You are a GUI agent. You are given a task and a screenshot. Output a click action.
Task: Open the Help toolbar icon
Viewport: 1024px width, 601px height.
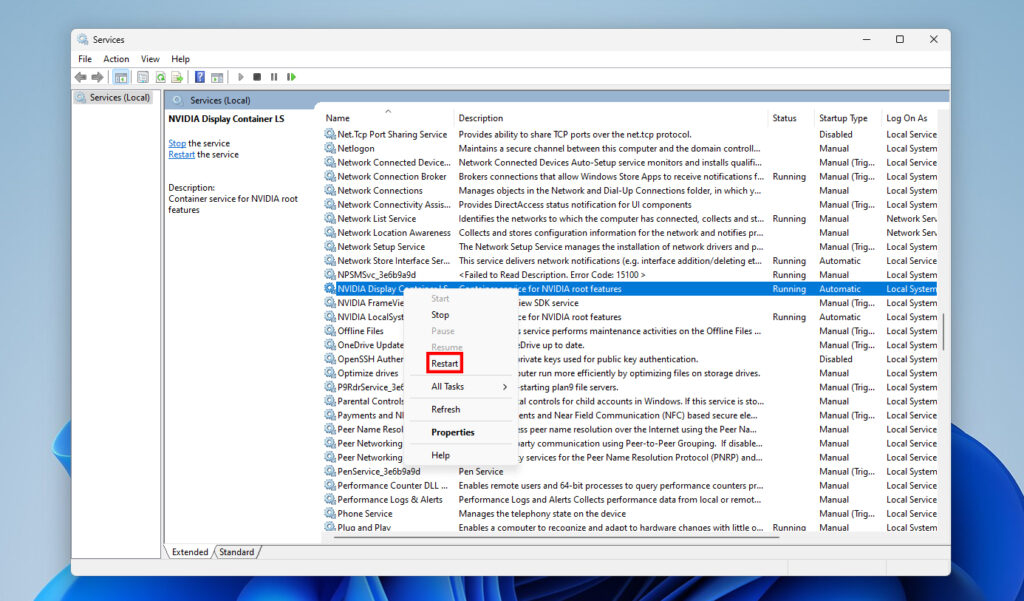pyautogui.click(x=200, y=77)
